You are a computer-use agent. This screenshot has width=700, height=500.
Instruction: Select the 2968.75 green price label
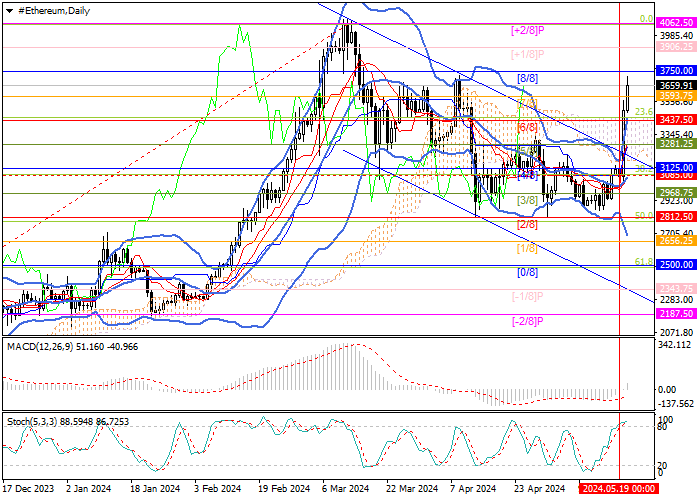pyautogui.click(x=677, y=192)
